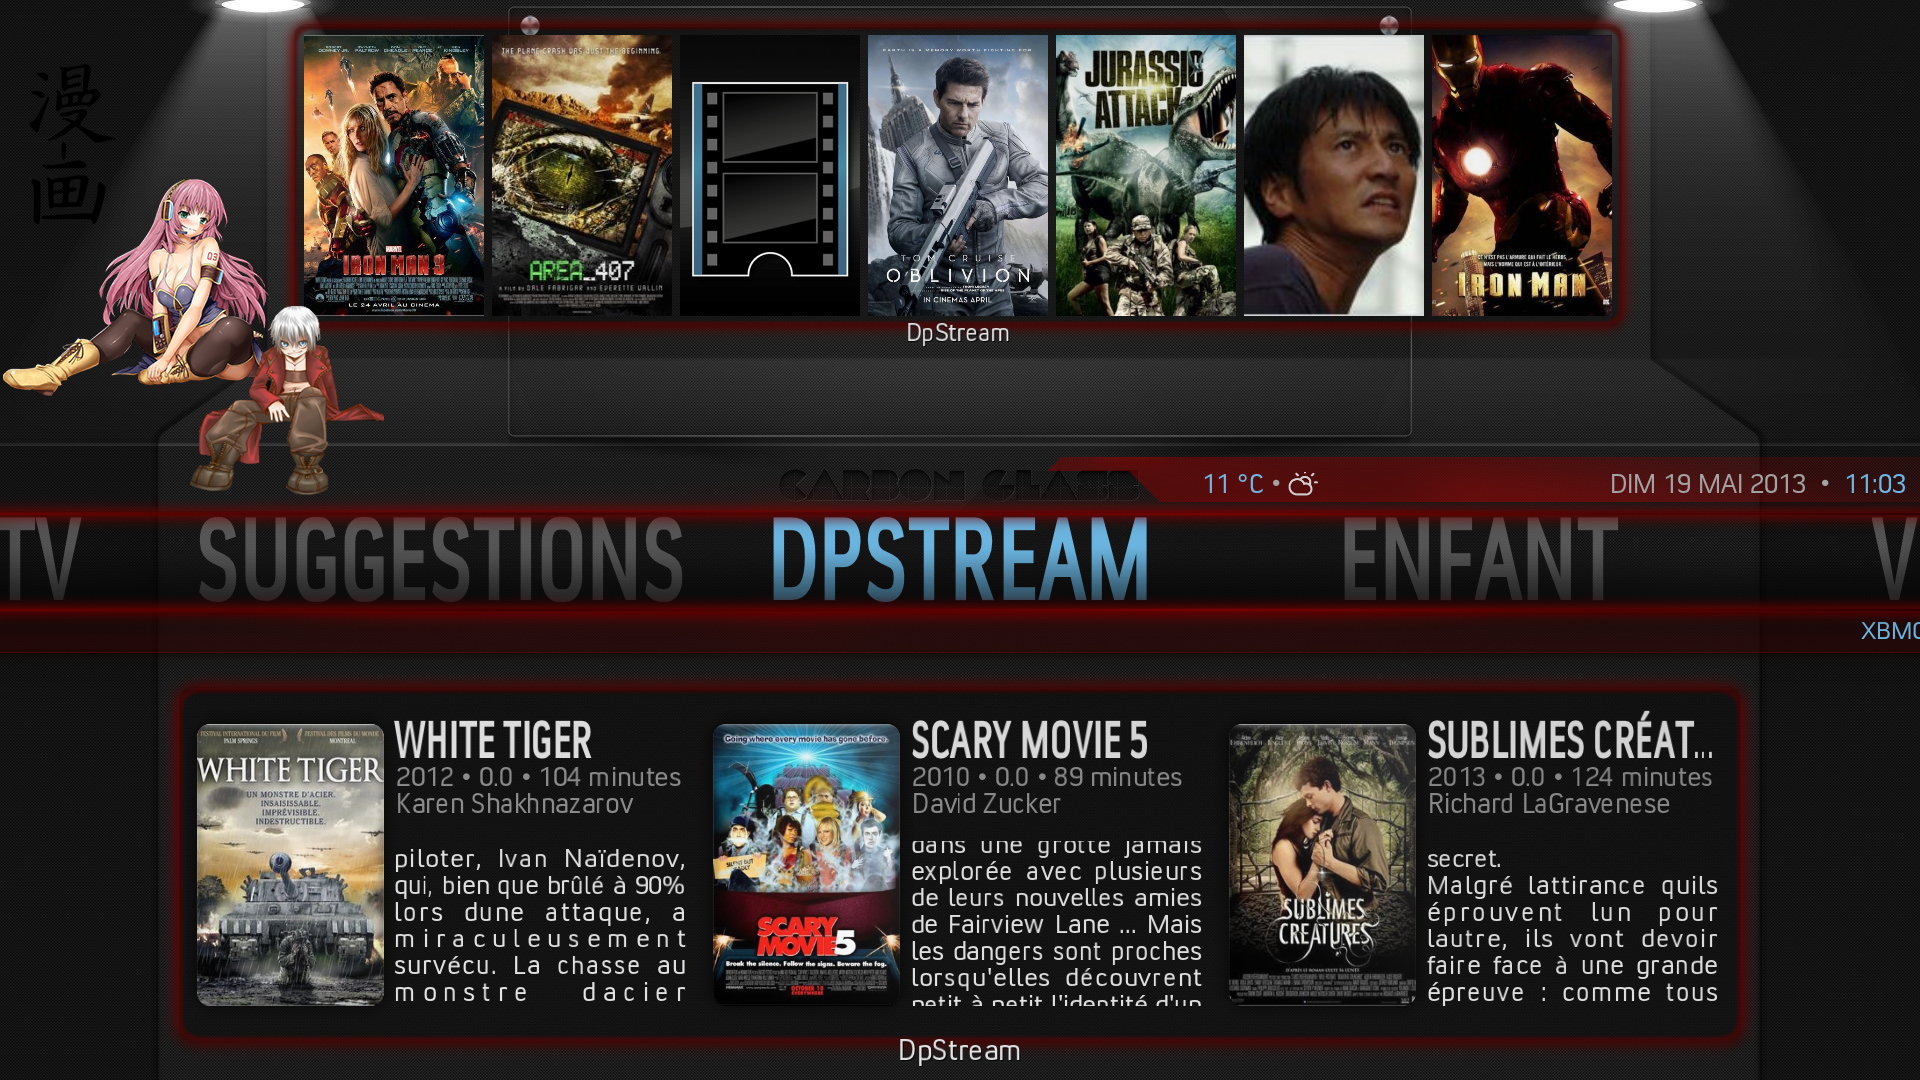Click the WHITE TIGER title
The image size is (1920, 1080).
[493, 741]
